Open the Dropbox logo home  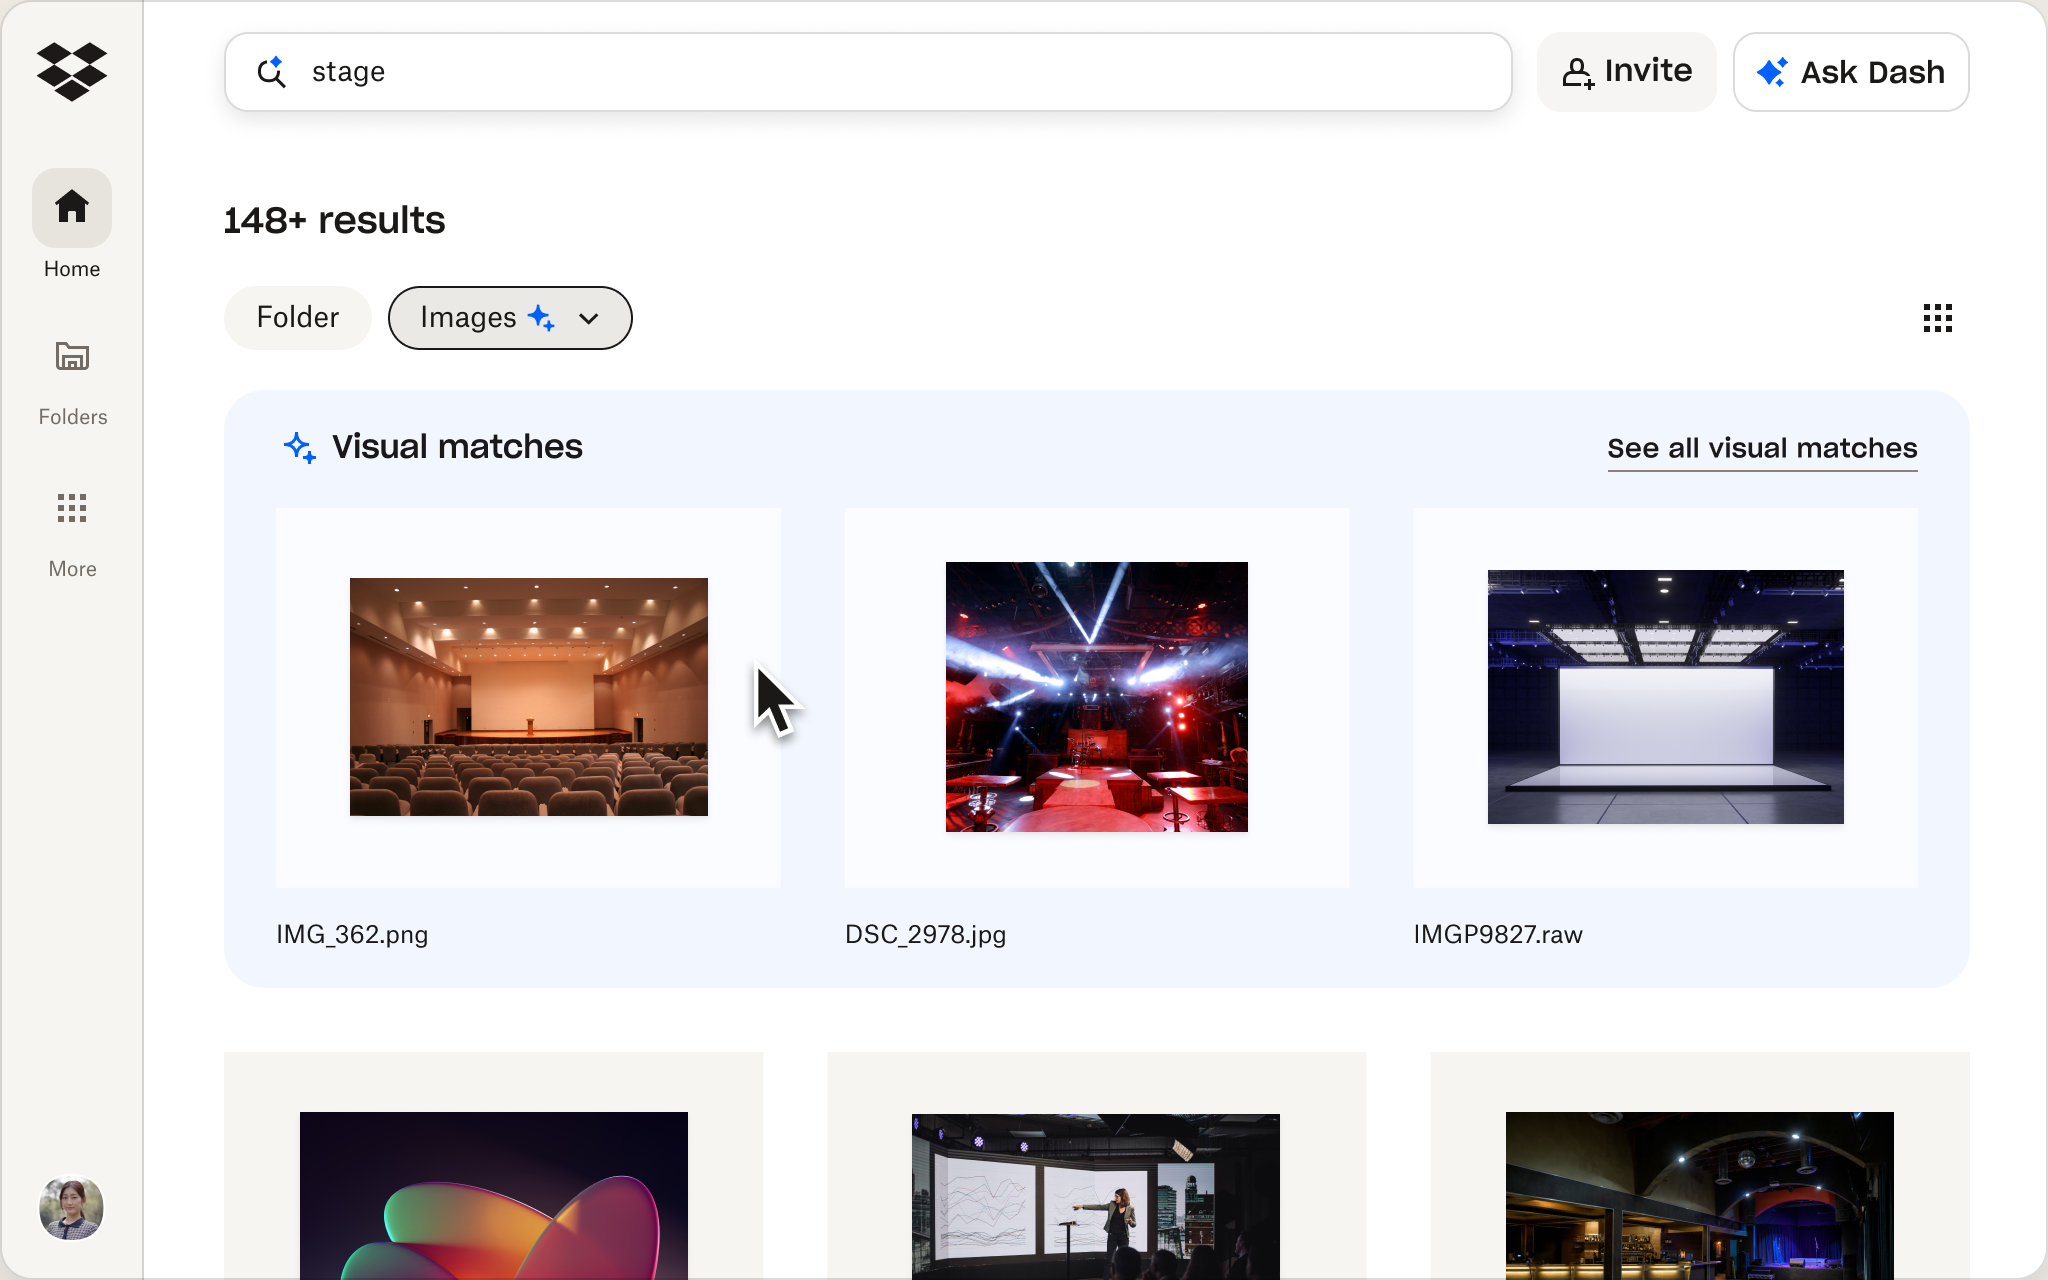[72, 71]
